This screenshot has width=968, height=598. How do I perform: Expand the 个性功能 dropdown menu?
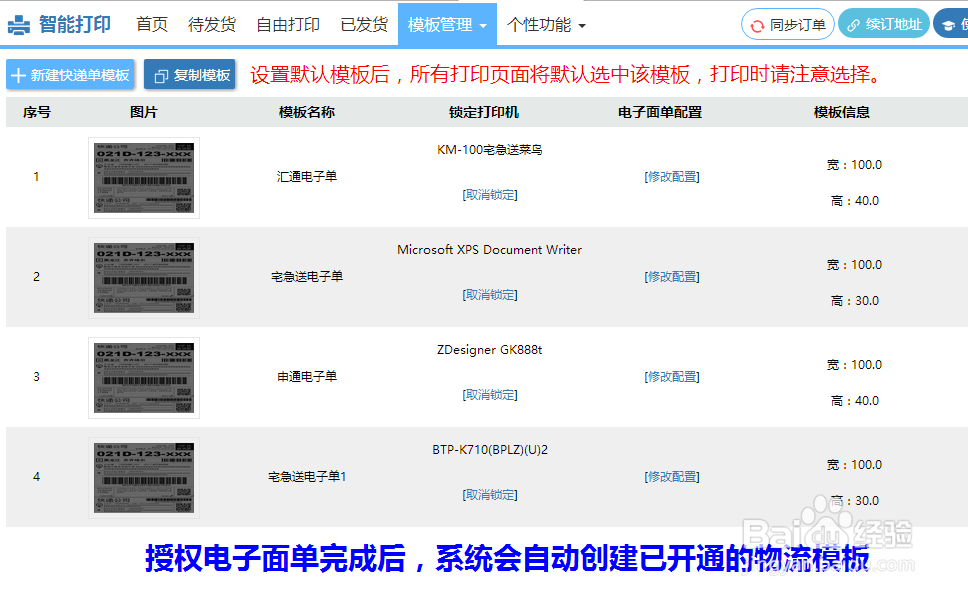coord(546,25)
